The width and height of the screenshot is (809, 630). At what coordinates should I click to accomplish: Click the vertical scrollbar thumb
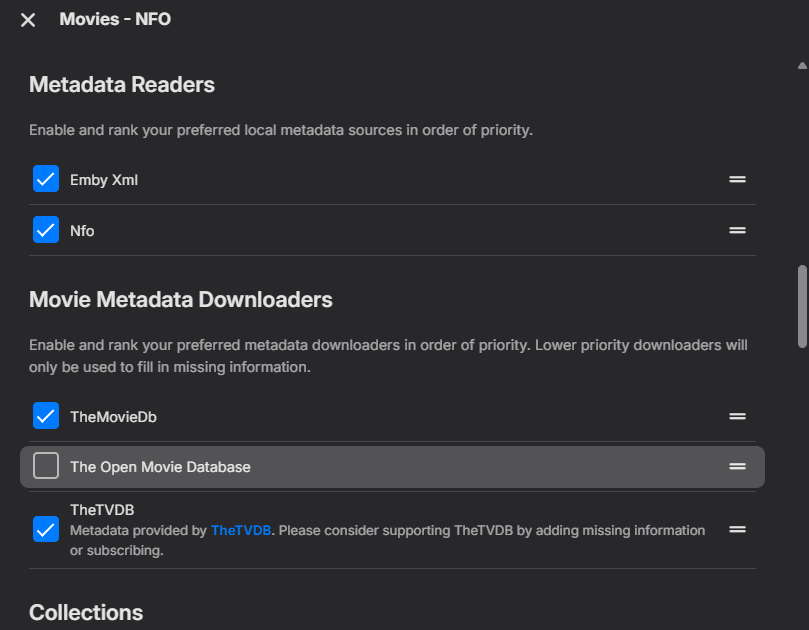[x=802, y=305]
